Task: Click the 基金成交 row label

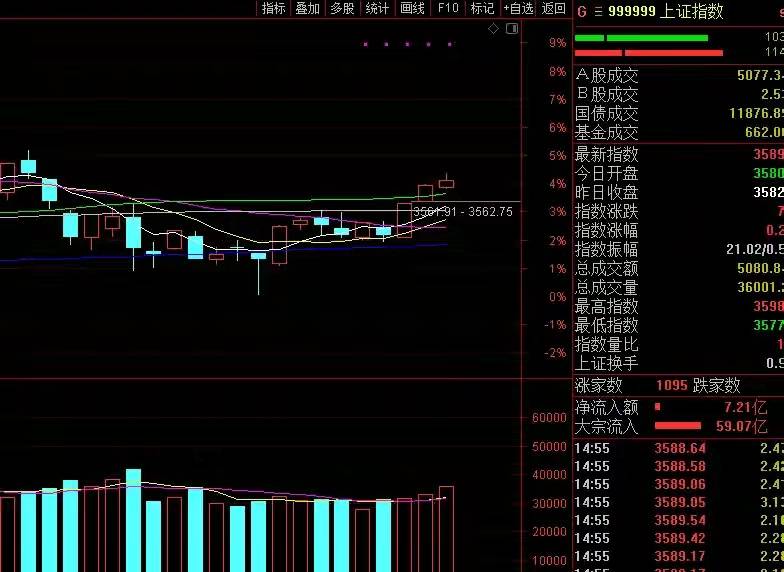Action: coord(606,132)
